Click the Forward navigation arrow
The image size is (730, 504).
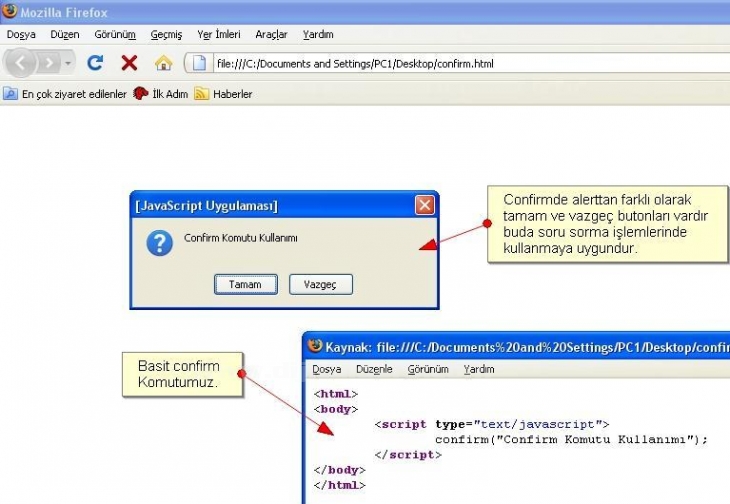pyautogui.click(x=49, y=63)
